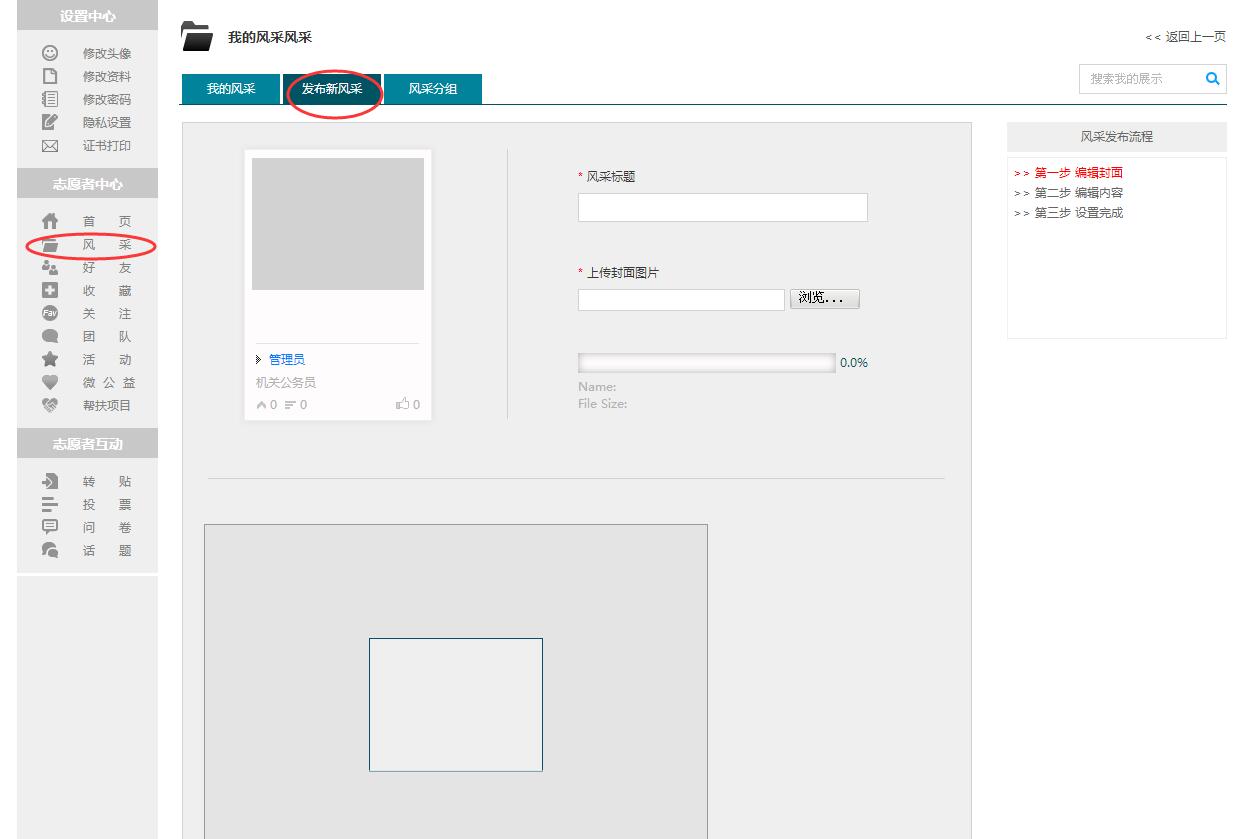Click the thumbs-up like icon on card
Screen dimensions: 1250x839
coord(402,405)
